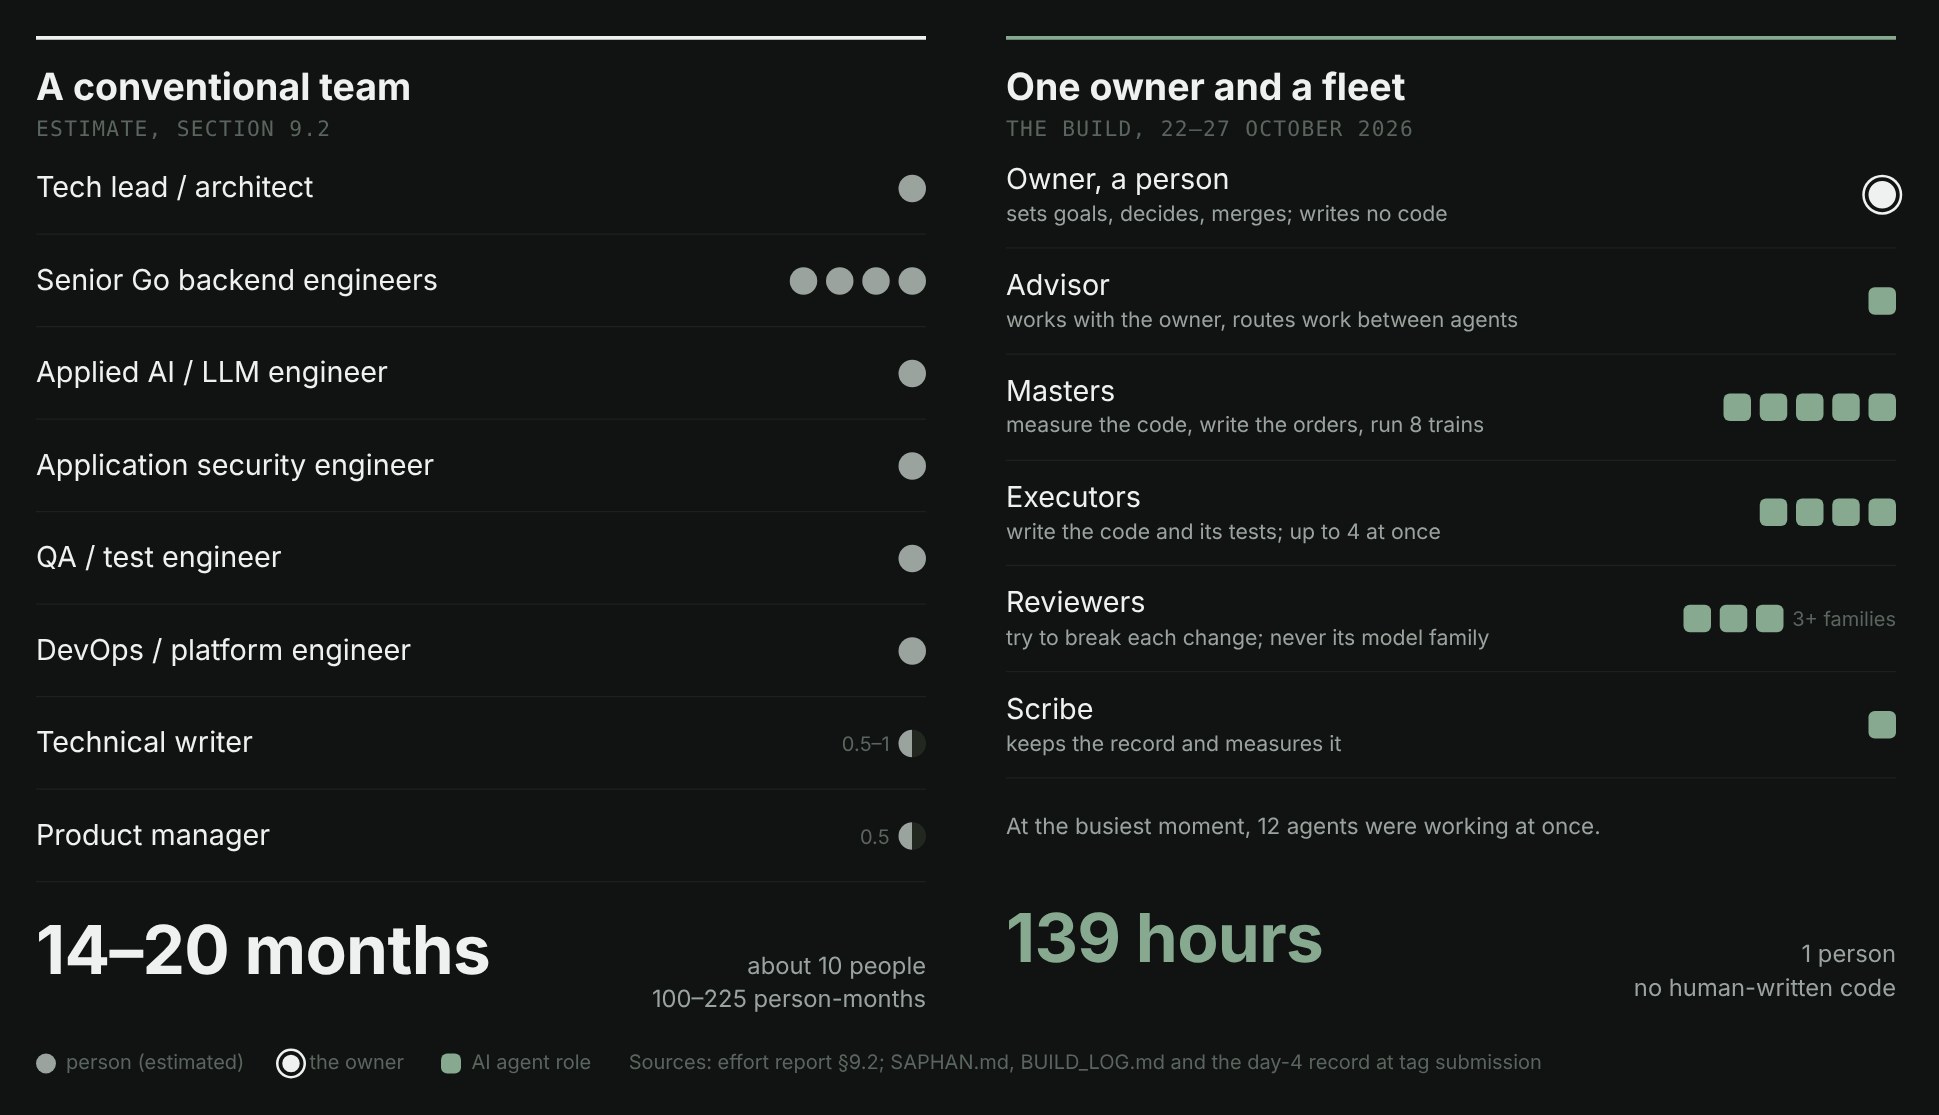Click "no human-written code" text
Image resolution: width=1939 pixels, height=1115 pixels.
click(1764, 988)
